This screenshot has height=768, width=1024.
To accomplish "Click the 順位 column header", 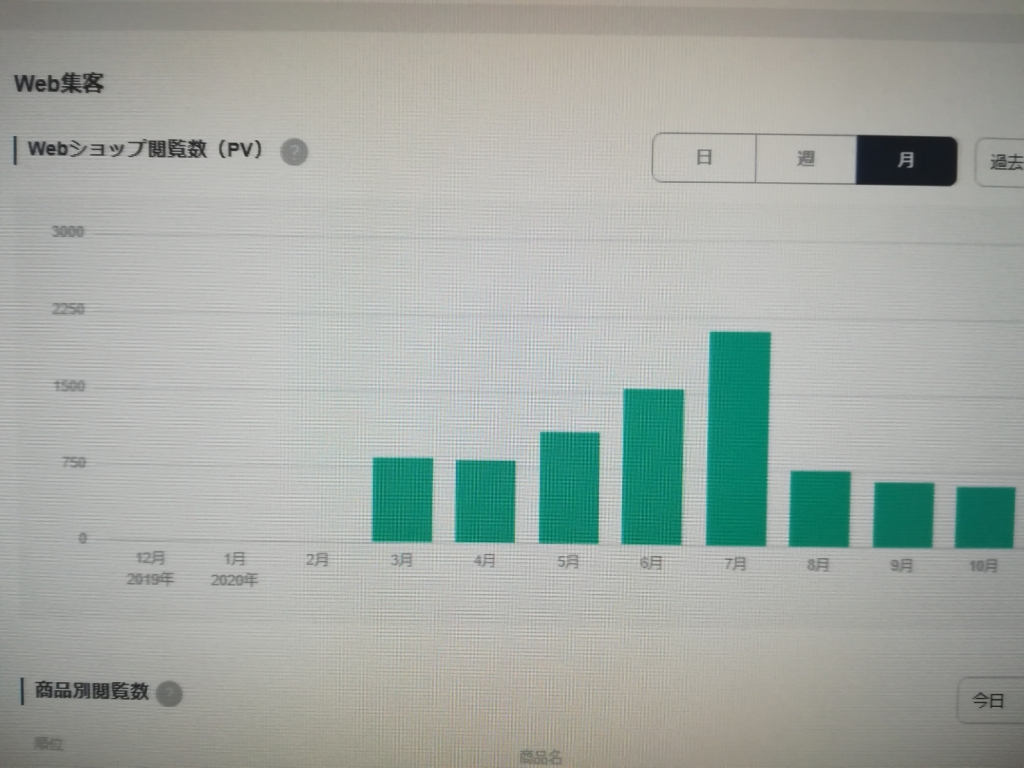I will point(49,744).
